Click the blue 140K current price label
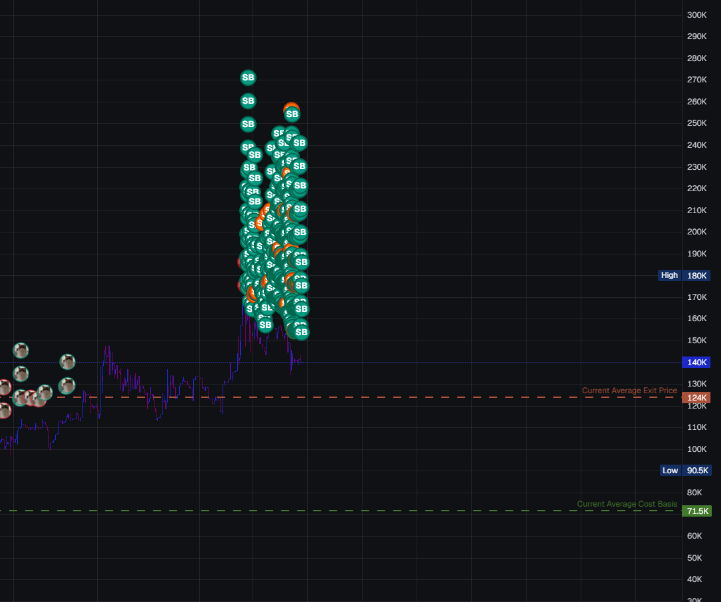This screenshot has width=721, height=602. [x=696, y=362]
